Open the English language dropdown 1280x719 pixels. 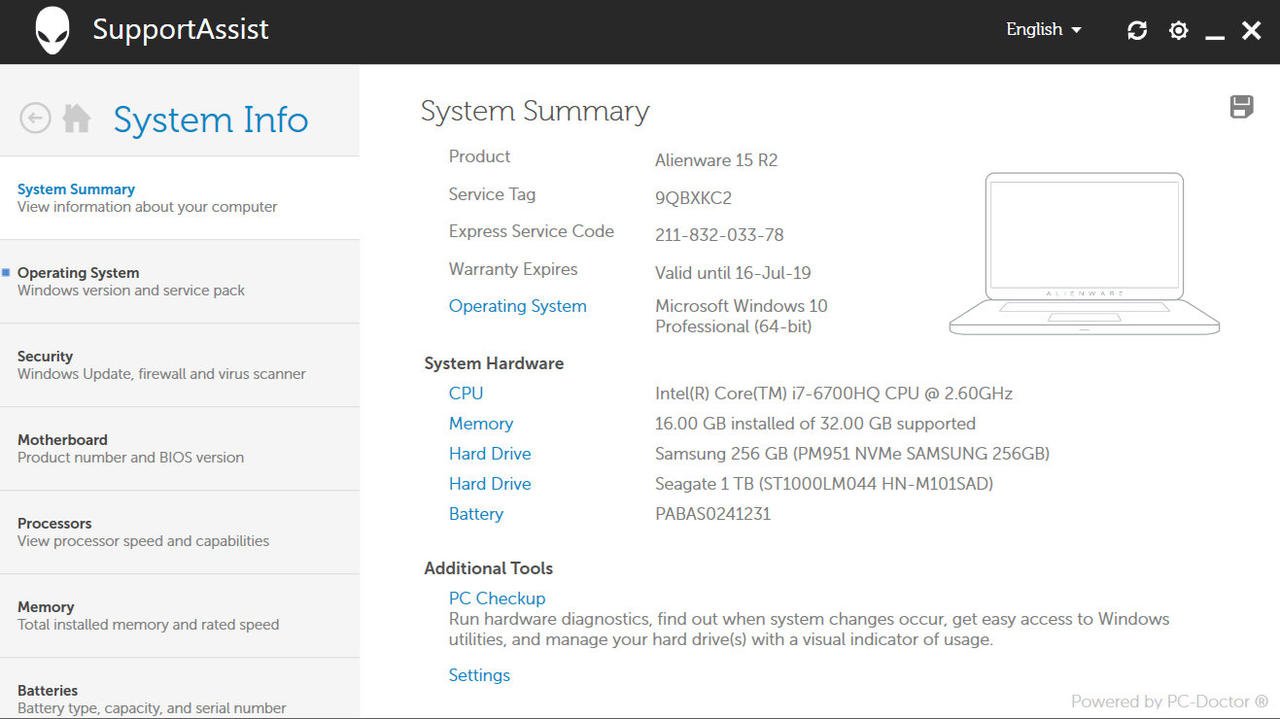pos(1043,30)
